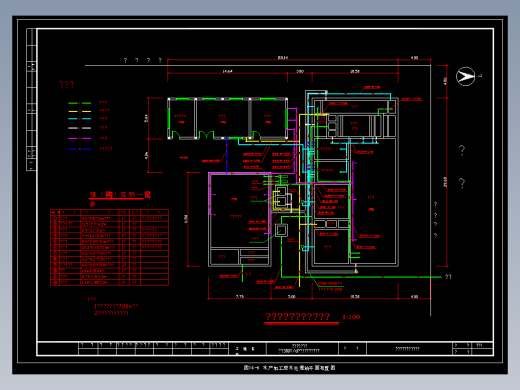Image resolution: width=520 pixels, height=390 pixels.
Task: Click the upper of the two stacked square tanks
Action: click(280, 191)
